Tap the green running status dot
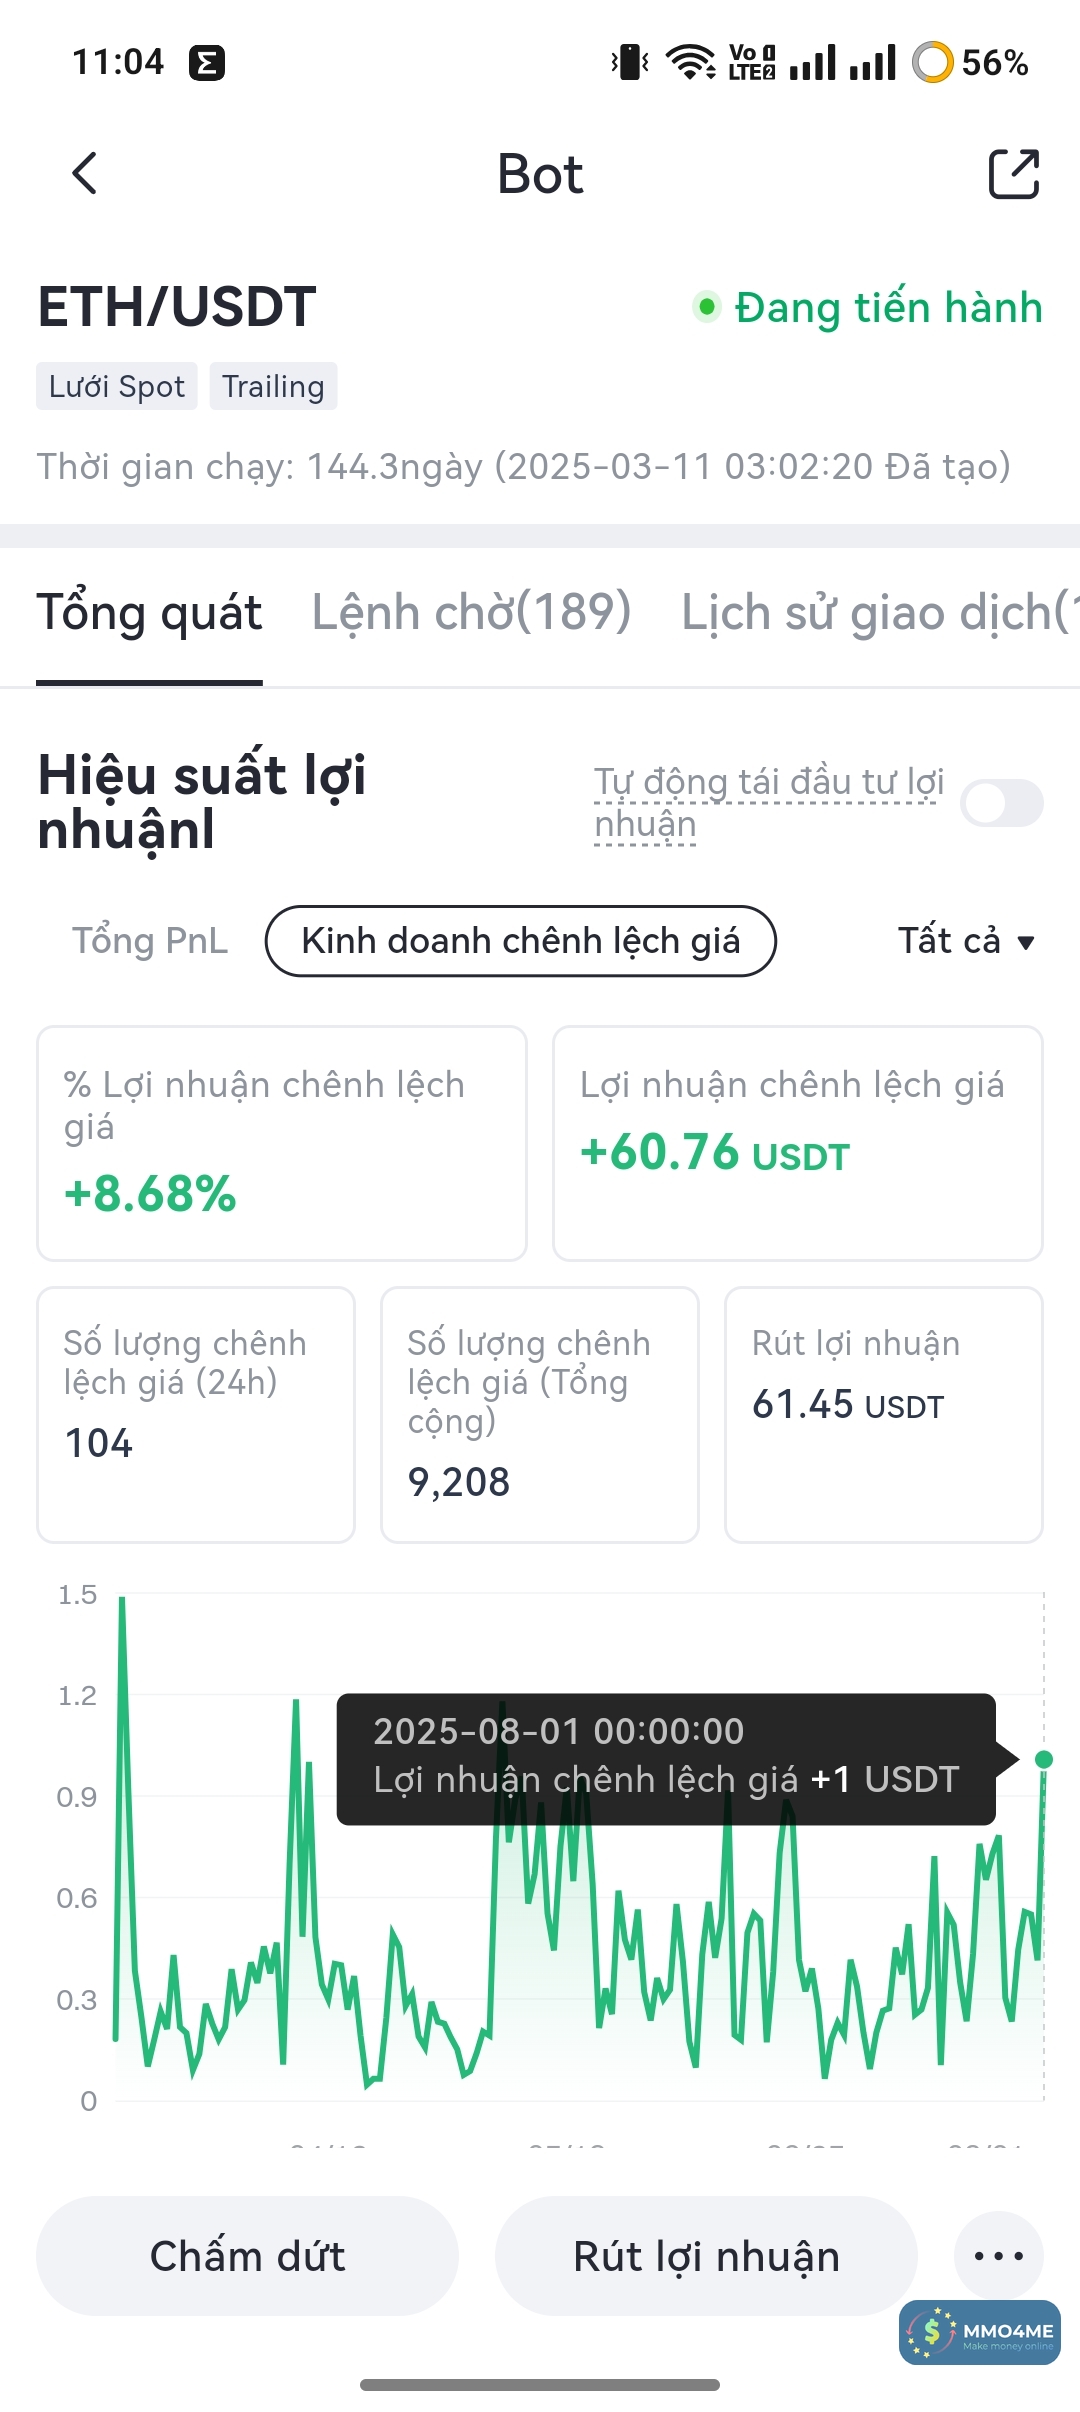 point(707,307)
